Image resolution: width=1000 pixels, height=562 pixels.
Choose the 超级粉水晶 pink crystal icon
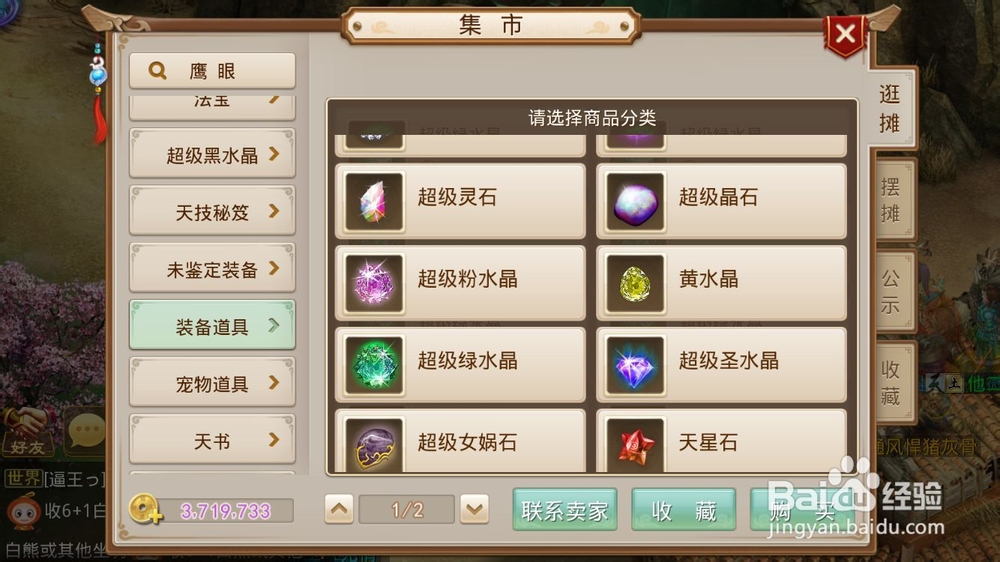click(x=374, y=283)
